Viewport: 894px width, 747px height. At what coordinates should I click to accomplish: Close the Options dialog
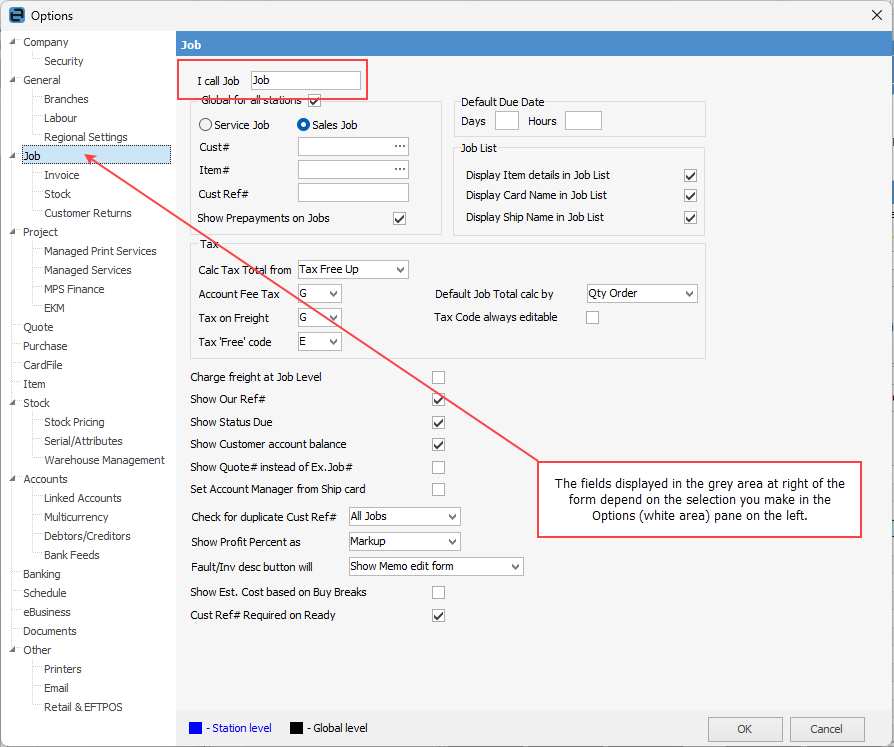tap(877, 15)
